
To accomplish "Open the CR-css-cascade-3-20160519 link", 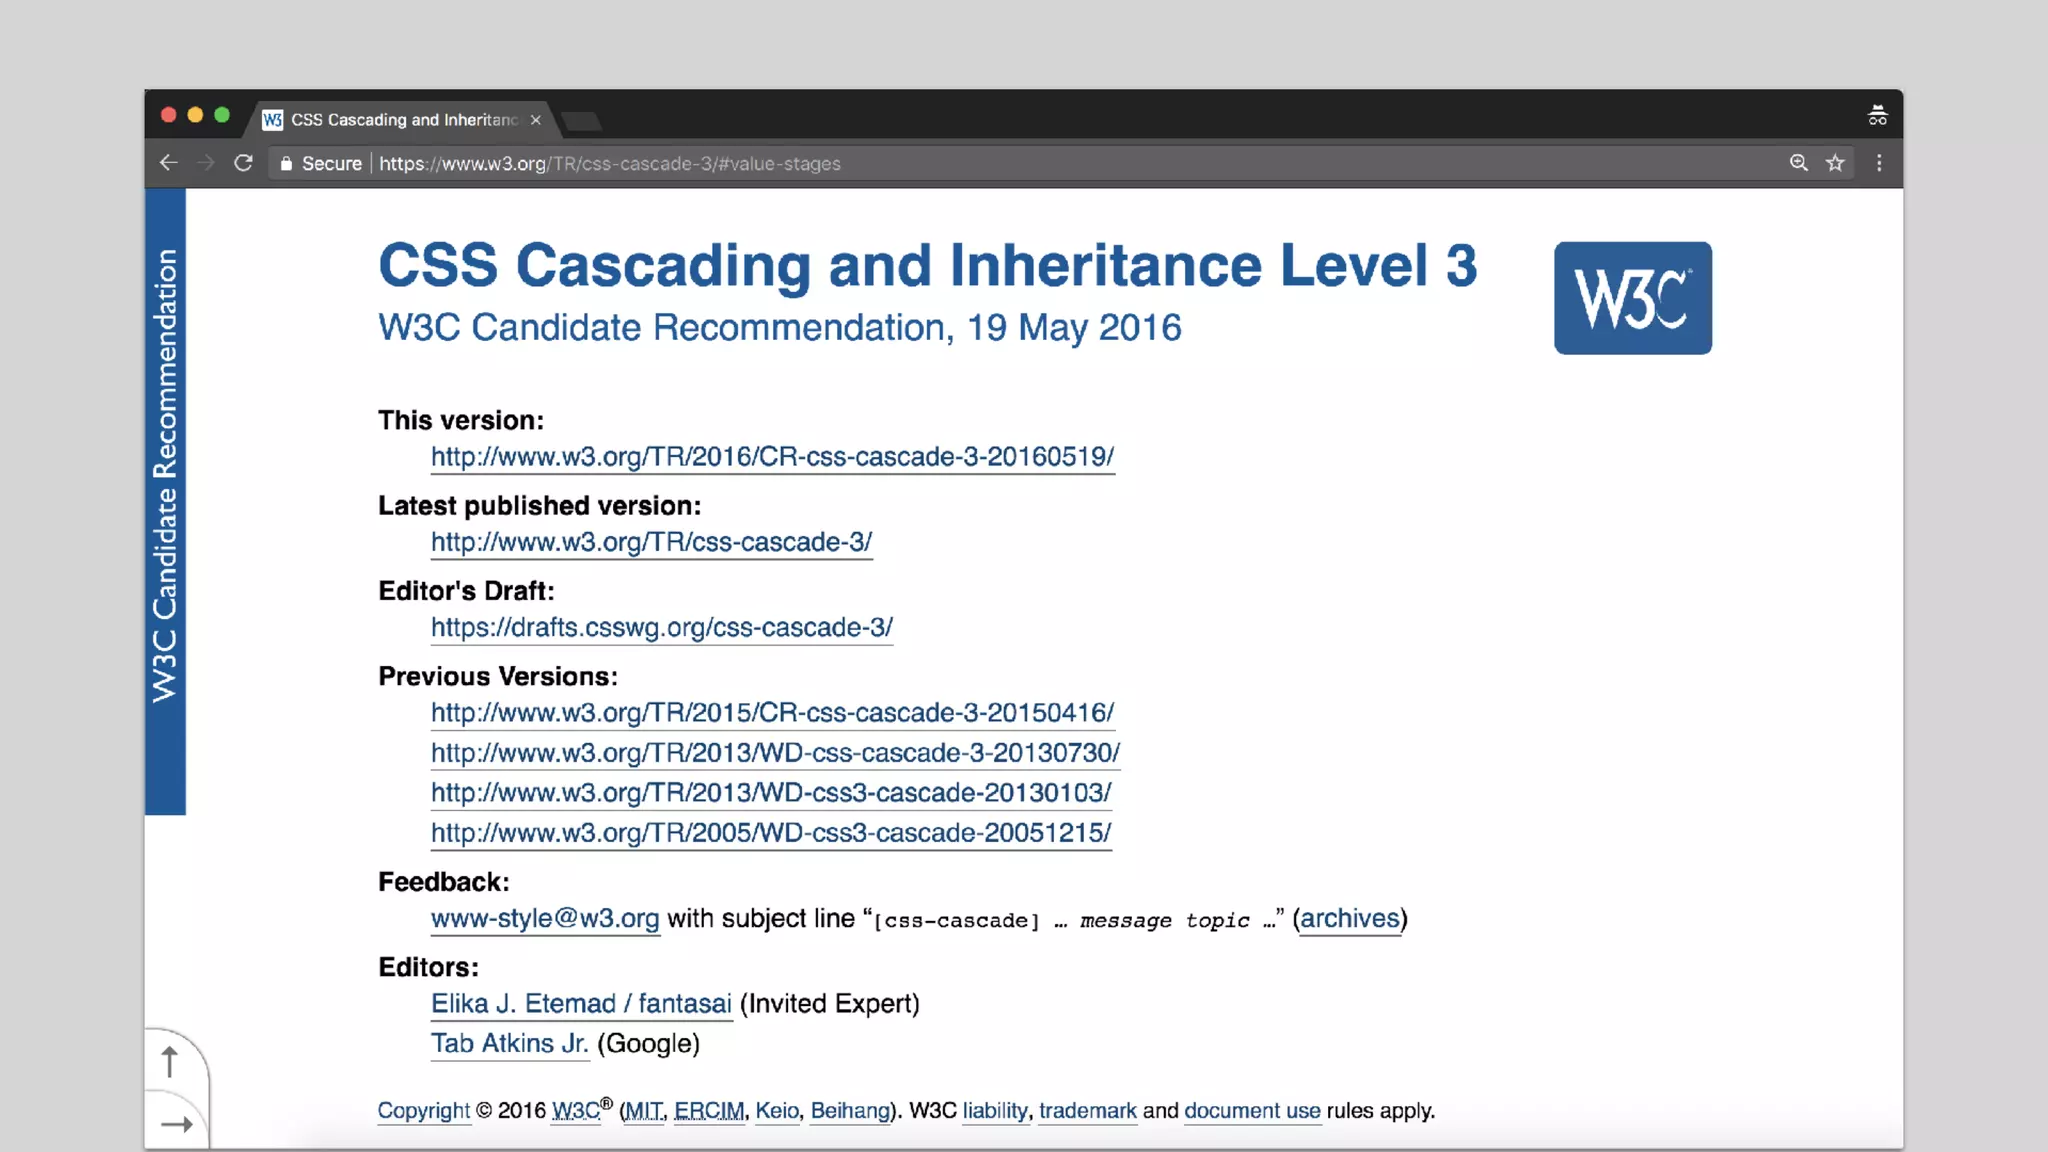I will click(772, 457).
